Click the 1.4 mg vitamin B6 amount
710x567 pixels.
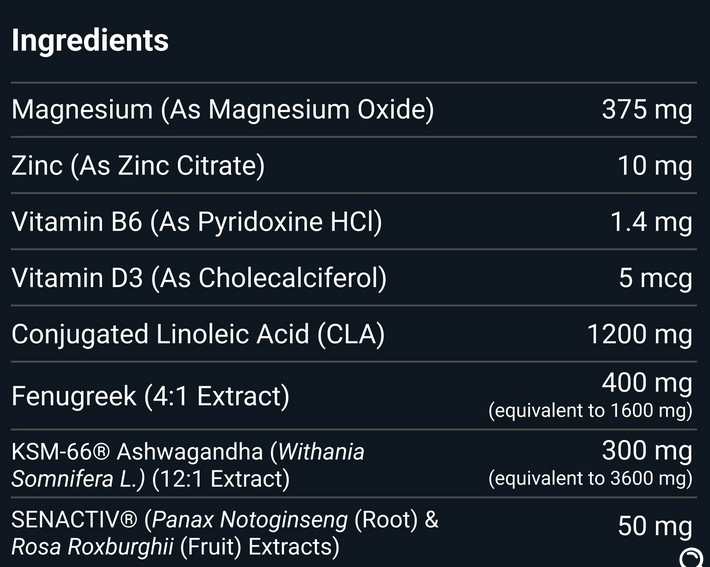tap(651, 222)
